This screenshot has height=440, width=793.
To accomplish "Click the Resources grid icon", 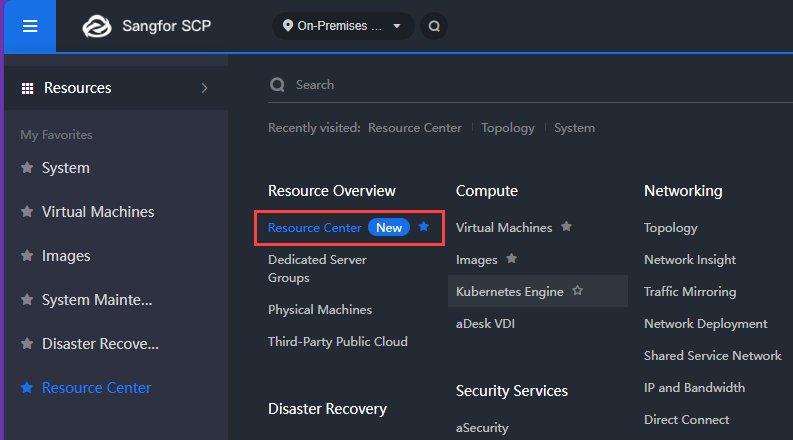I will pos(27,88).
